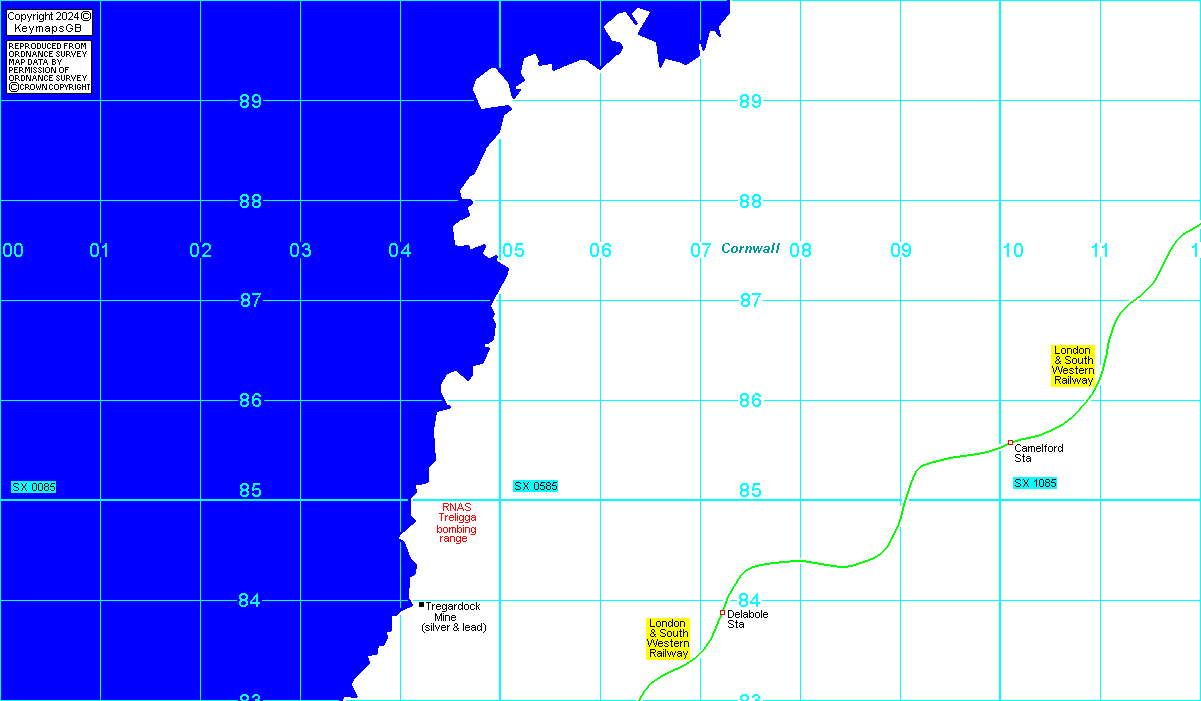
Task: Click the railway label near Camelford station
Action: (1073, 366)
